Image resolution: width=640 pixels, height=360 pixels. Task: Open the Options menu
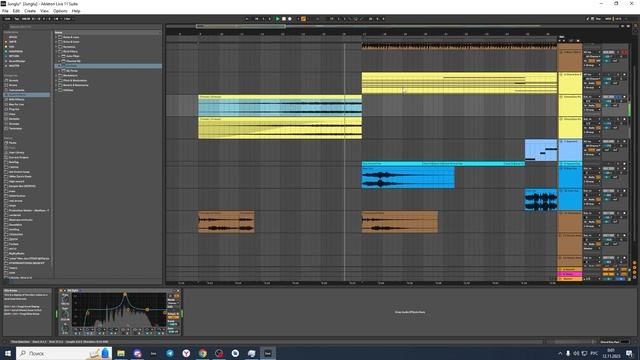tap(60, 11)
